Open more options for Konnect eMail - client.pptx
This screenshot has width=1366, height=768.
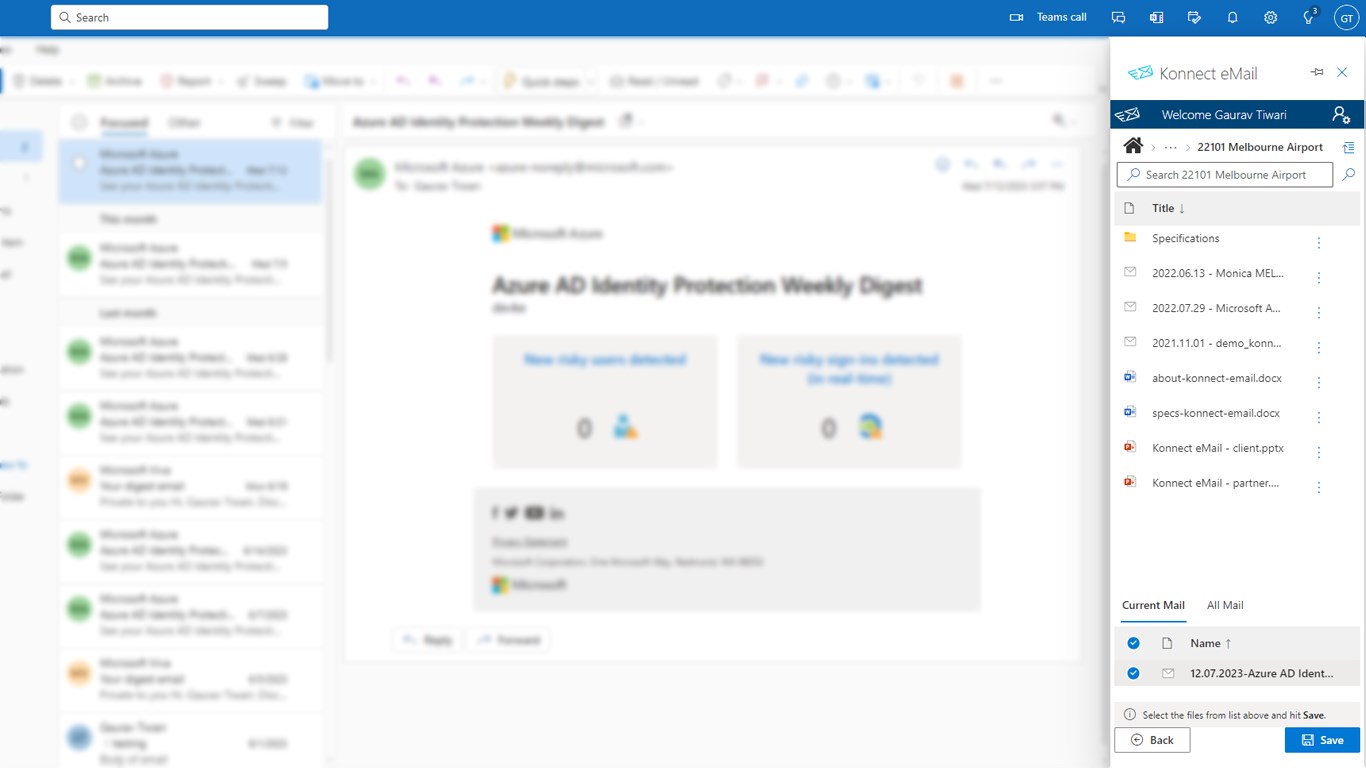tap(1319, 453)
